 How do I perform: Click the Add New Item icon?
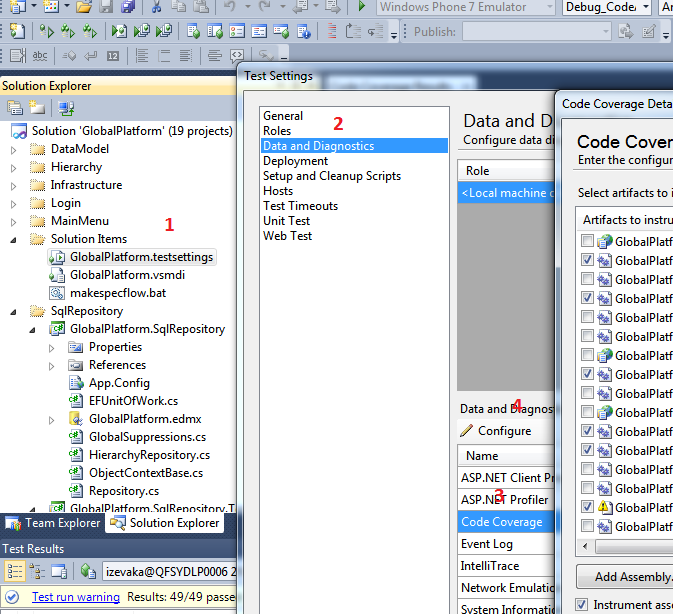(x=51, y=6)
